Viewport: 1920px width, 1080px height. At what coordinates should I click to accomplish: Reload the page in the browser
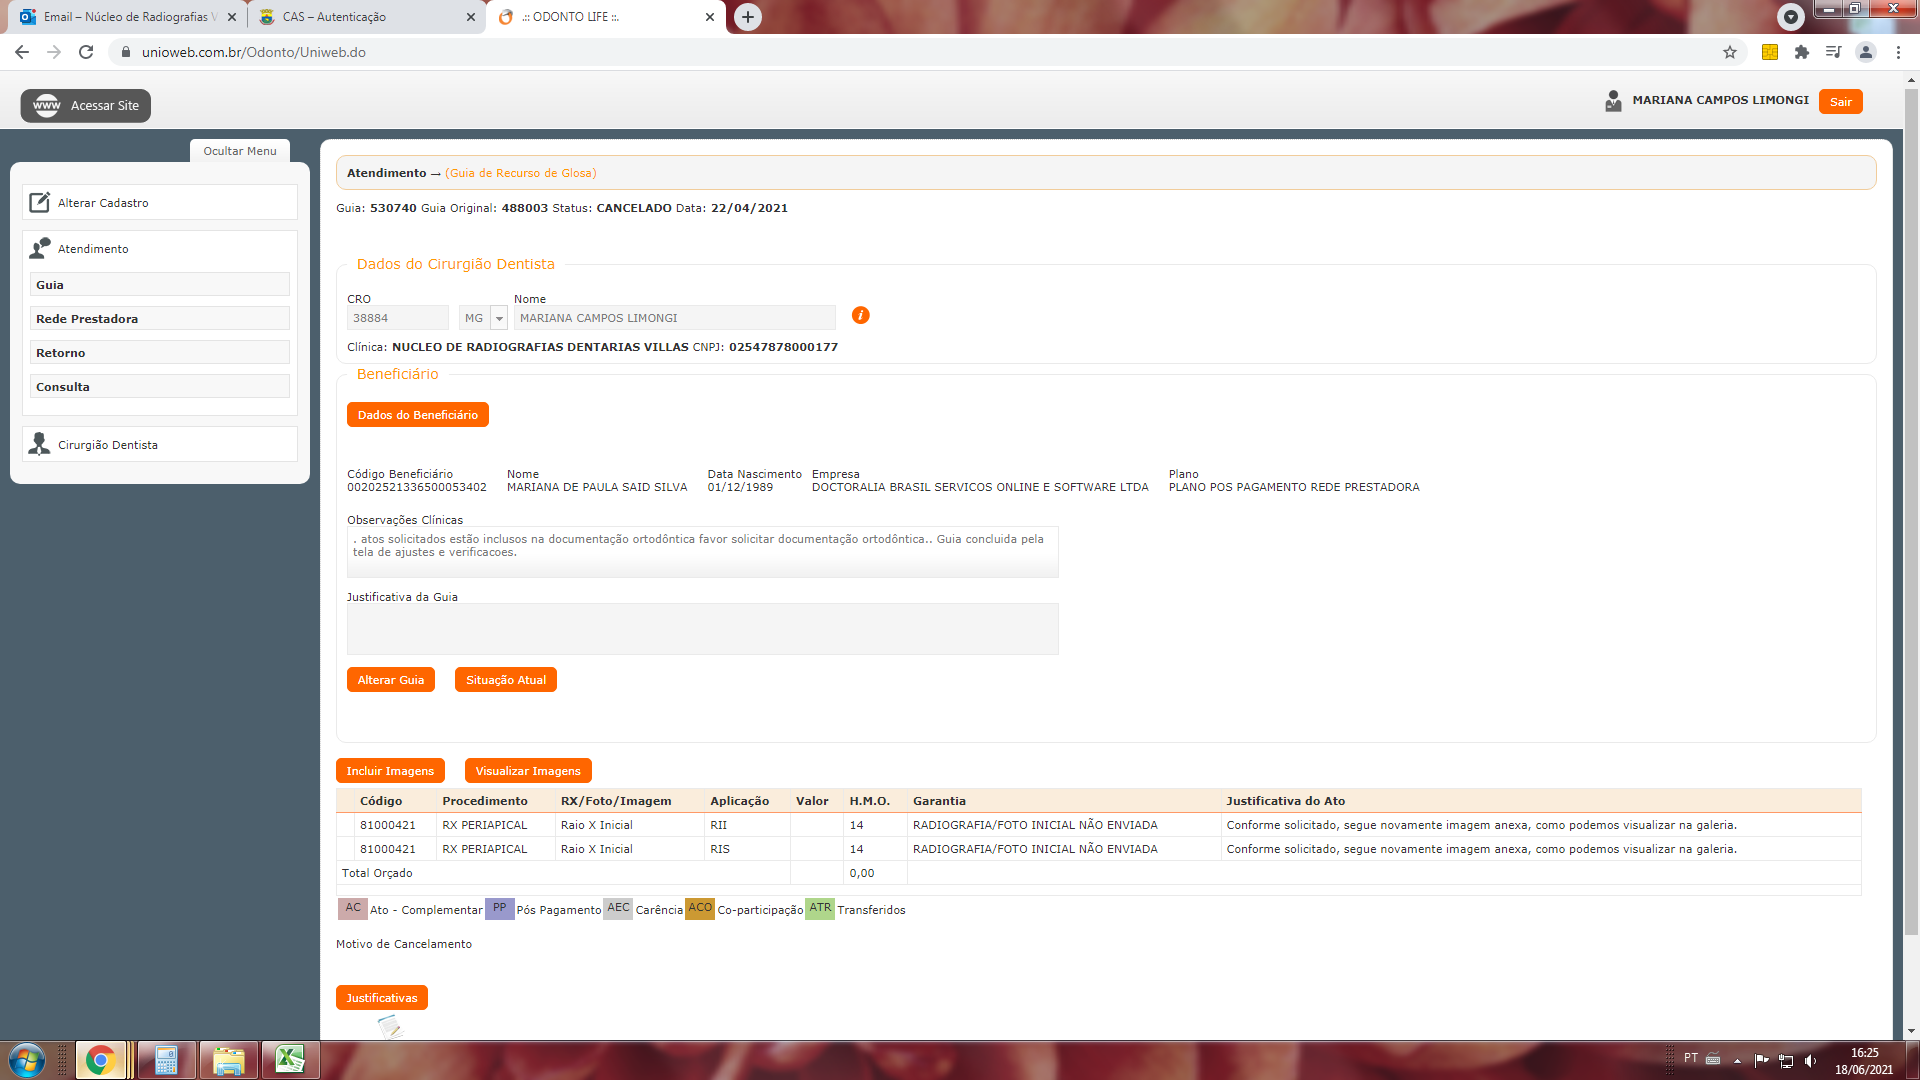(86, 52)
